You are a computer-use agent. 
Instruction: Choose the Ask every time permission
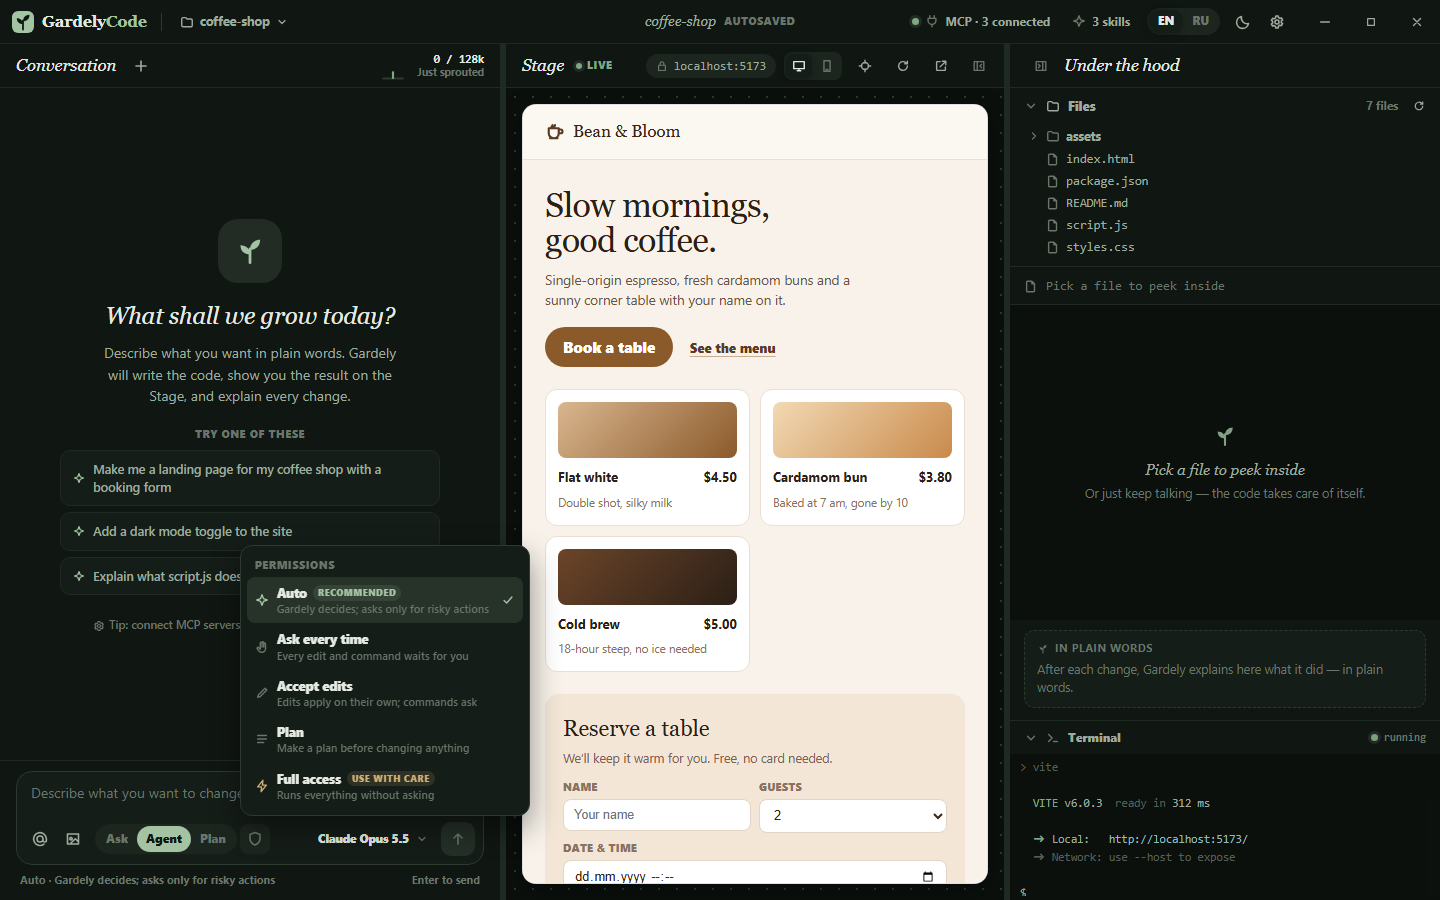coord(385,647)
